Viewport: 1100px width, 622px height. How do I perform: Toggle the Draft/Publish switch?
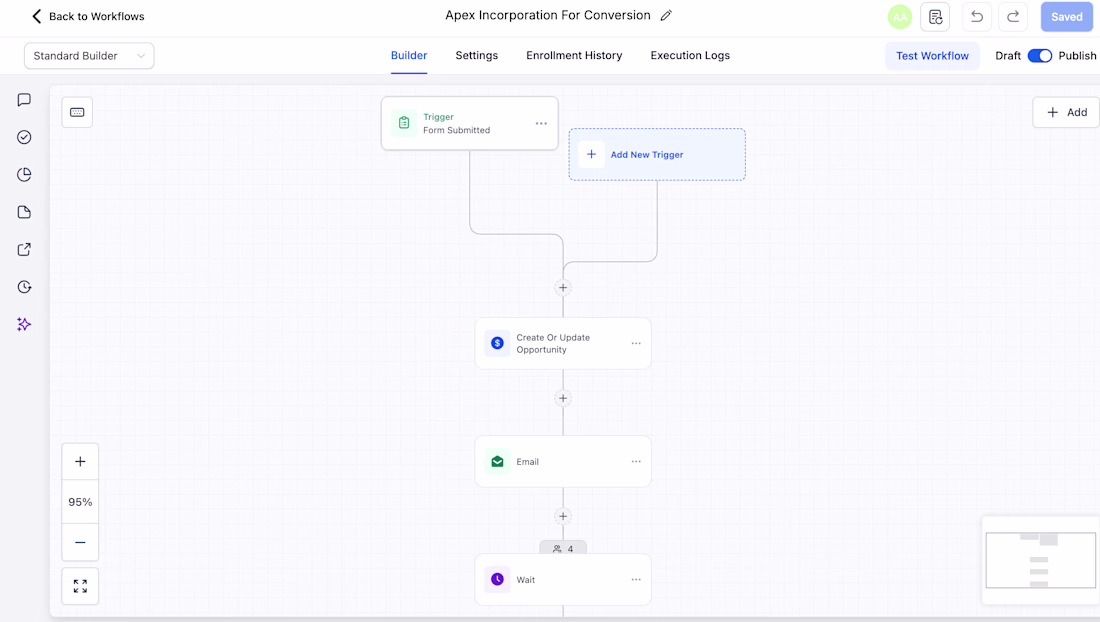point(1040,55)
